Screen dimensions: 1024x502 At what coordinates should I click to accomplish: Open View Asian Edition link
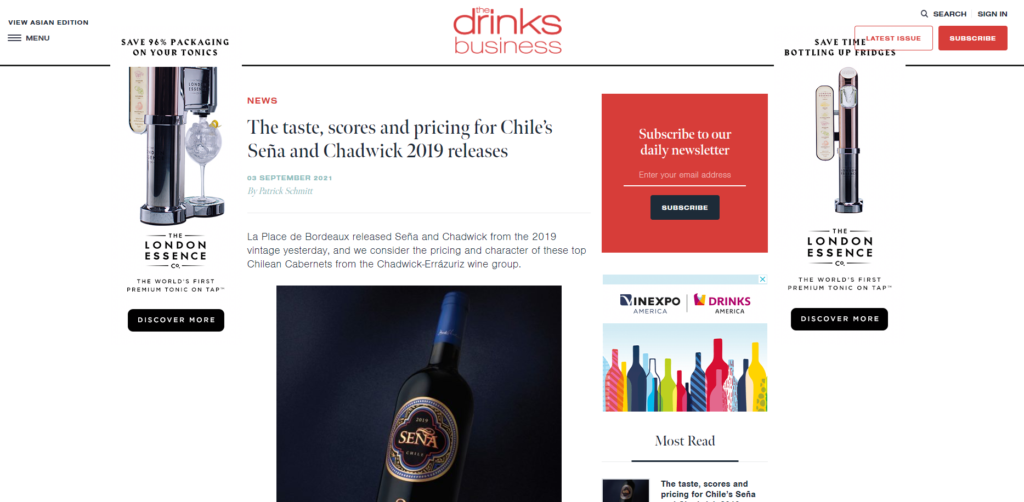pos(48,22)
